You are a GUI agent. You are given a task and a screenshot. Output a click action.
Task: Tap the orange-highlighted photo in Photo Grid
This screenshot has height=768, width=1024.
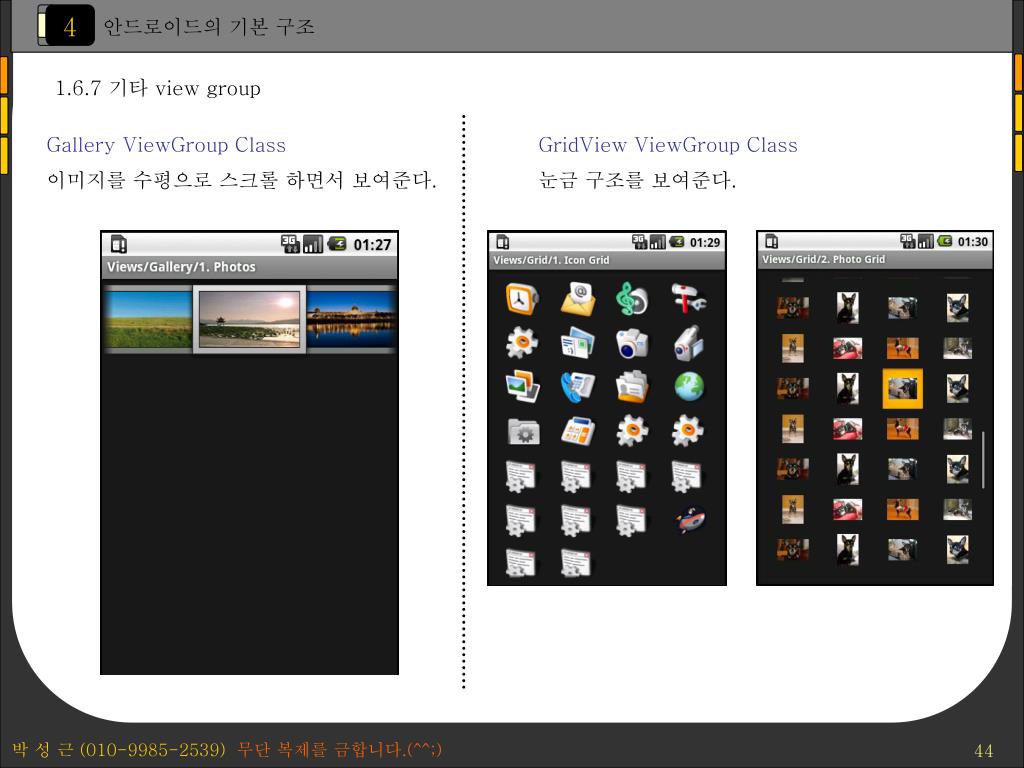[903, 389]
